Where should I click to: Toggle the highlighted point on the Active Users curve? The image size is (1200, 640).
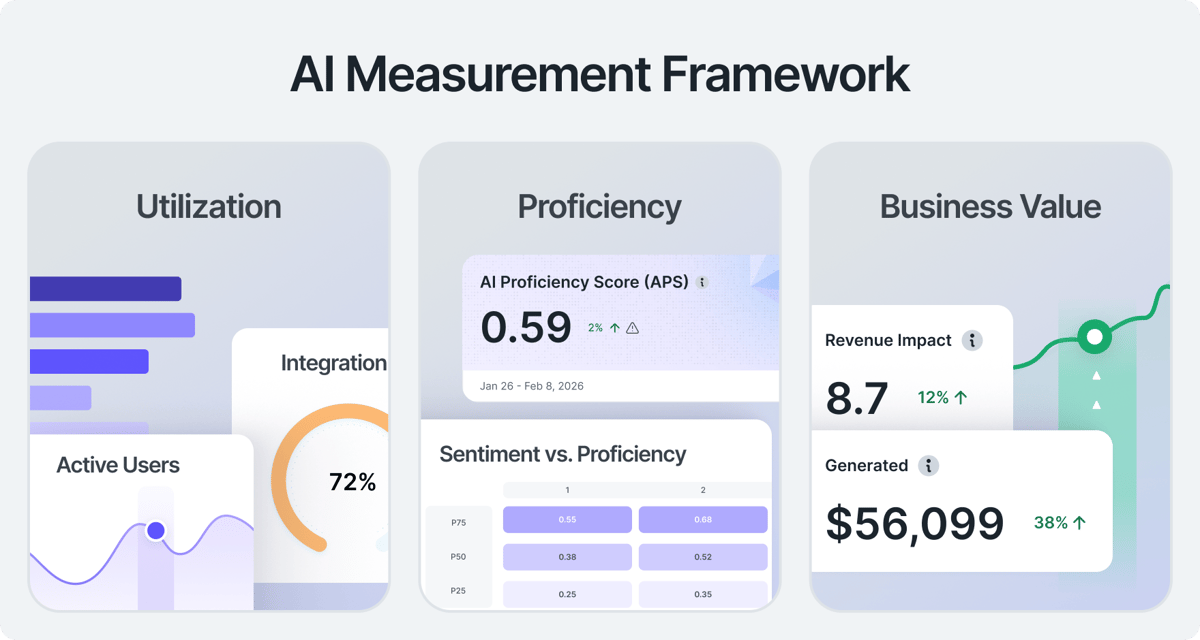click(x=156, y=532)
